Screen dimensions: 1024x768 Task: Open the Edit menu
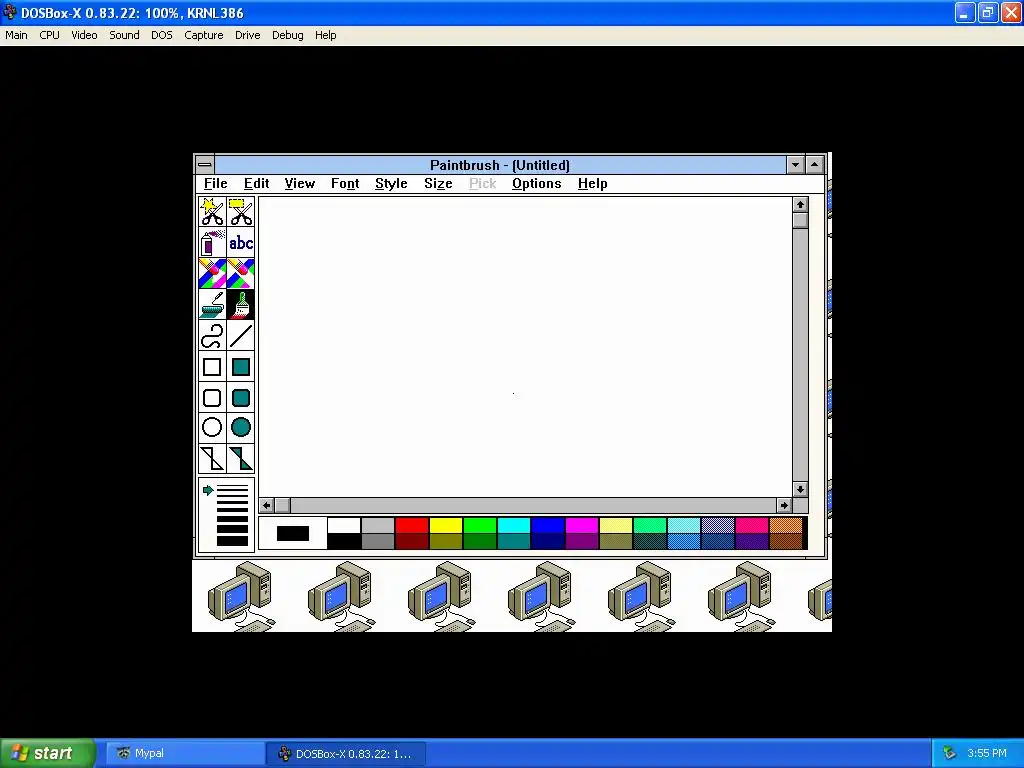(x=256, y=184)
